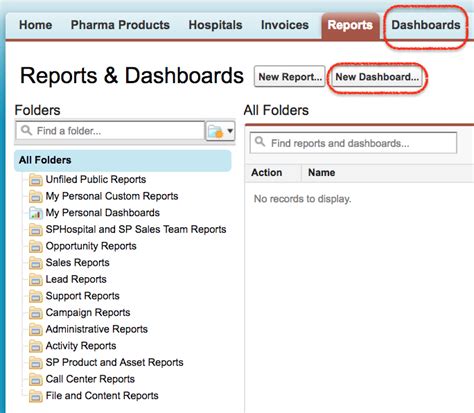Open SPHospital and SP Sales Team Reports

point(136,229)
